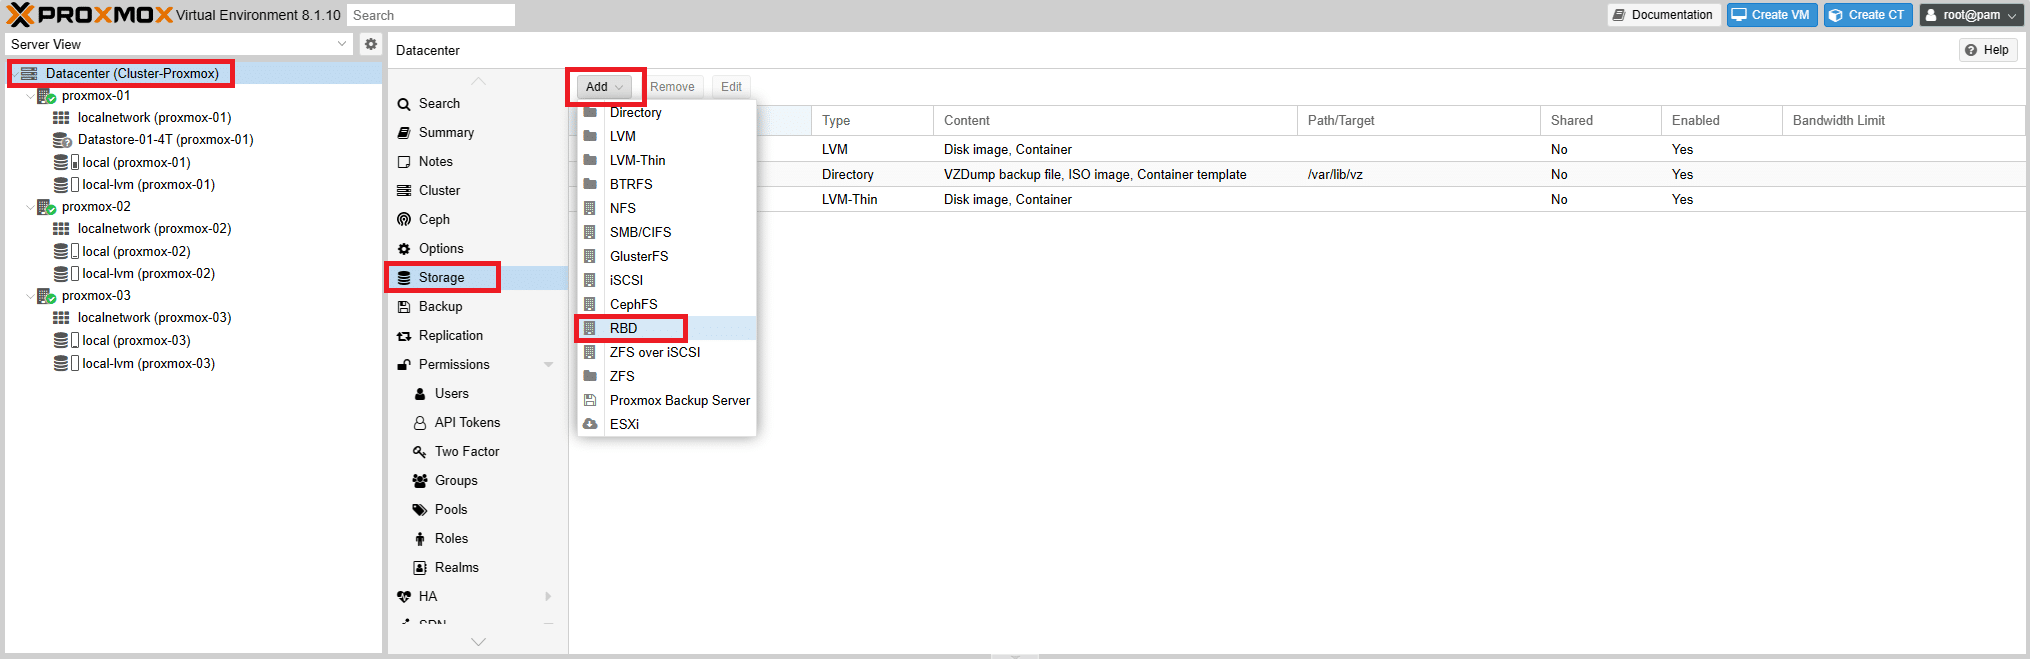
Task: Open the API Tokens page
Action: coord(467,423)
